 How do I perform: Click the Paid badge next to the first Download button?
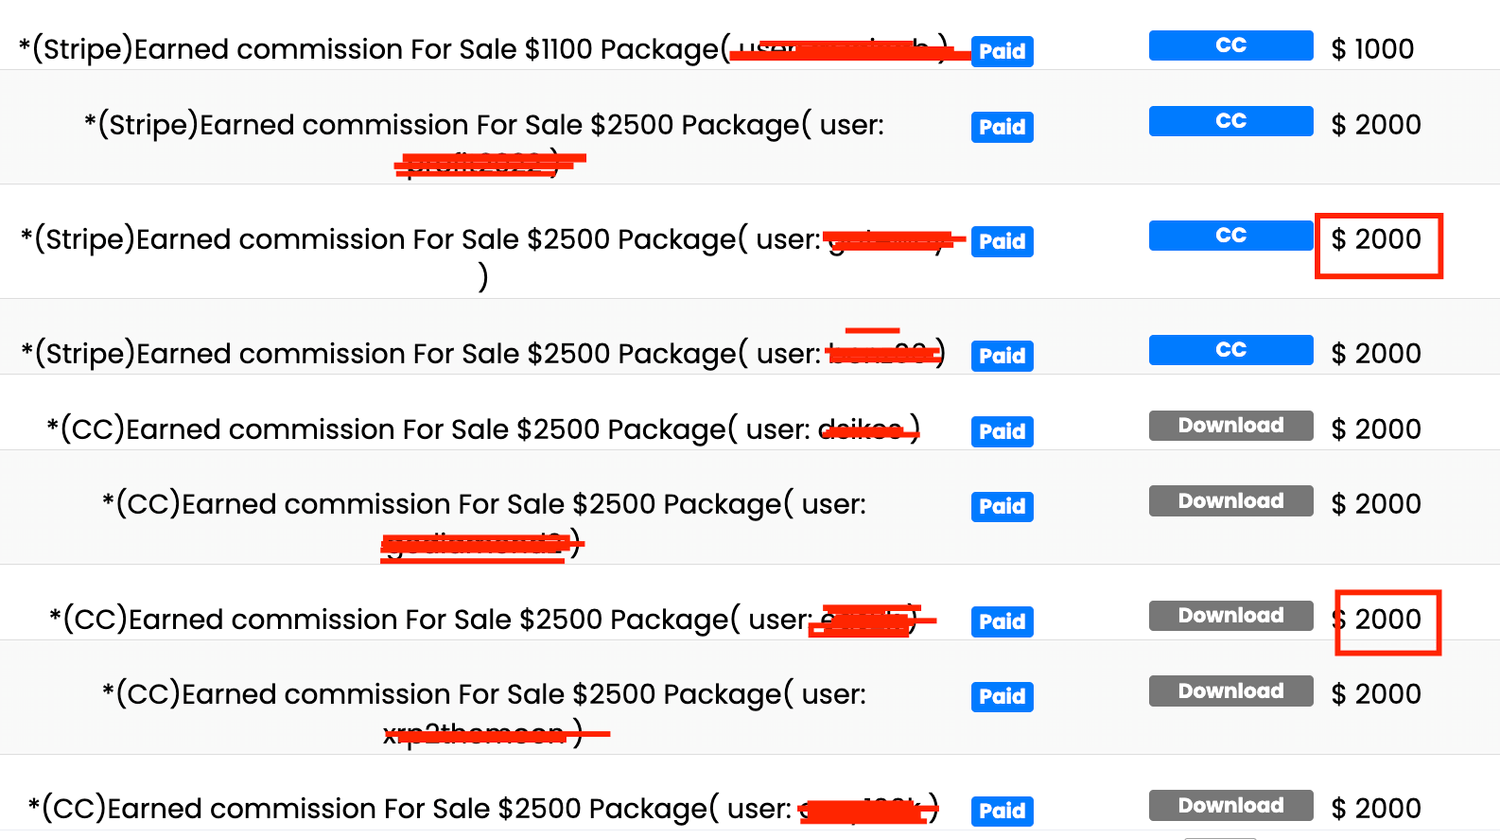pos(1002,431)
